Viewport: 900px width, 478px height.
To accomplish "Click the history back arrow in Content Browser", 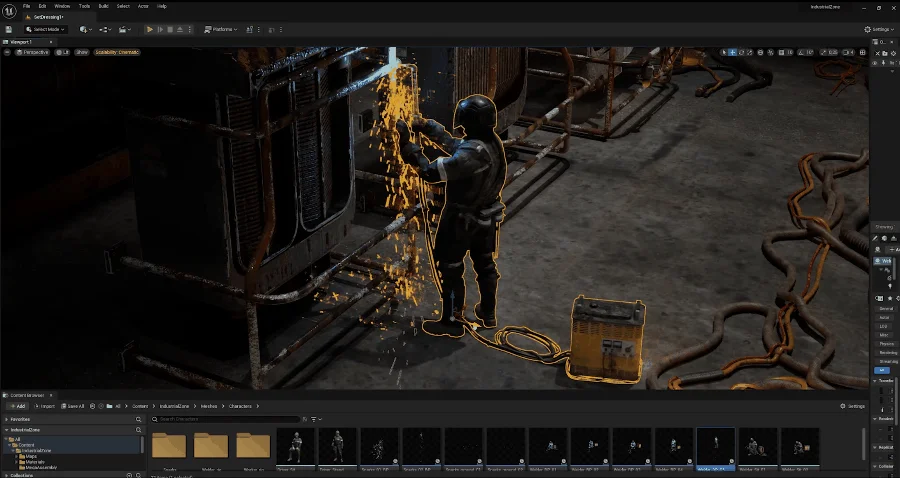I will point(92,406).
